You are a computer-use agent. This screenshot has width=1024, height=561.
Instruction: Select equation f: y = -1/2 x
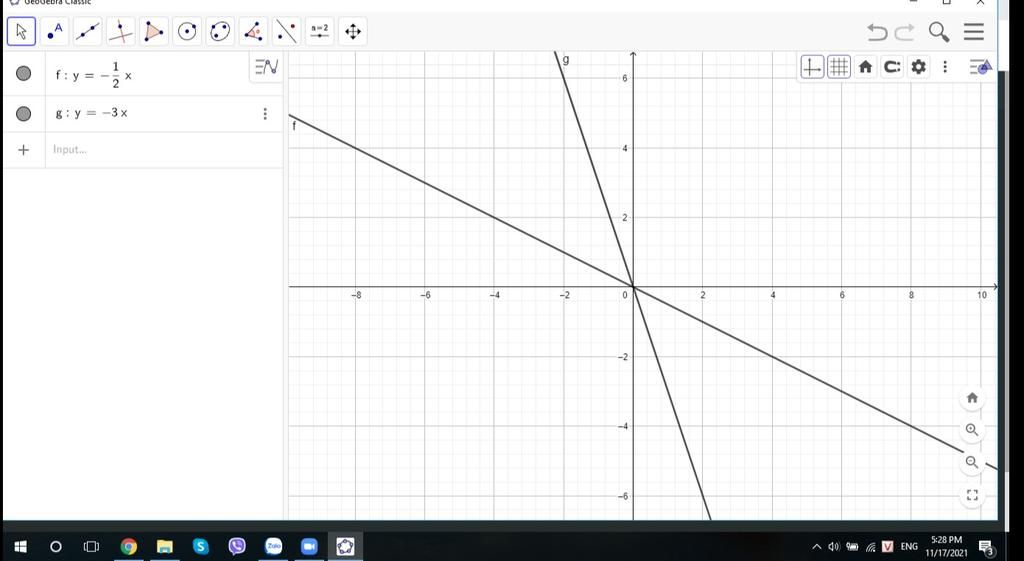click(93, 76)
